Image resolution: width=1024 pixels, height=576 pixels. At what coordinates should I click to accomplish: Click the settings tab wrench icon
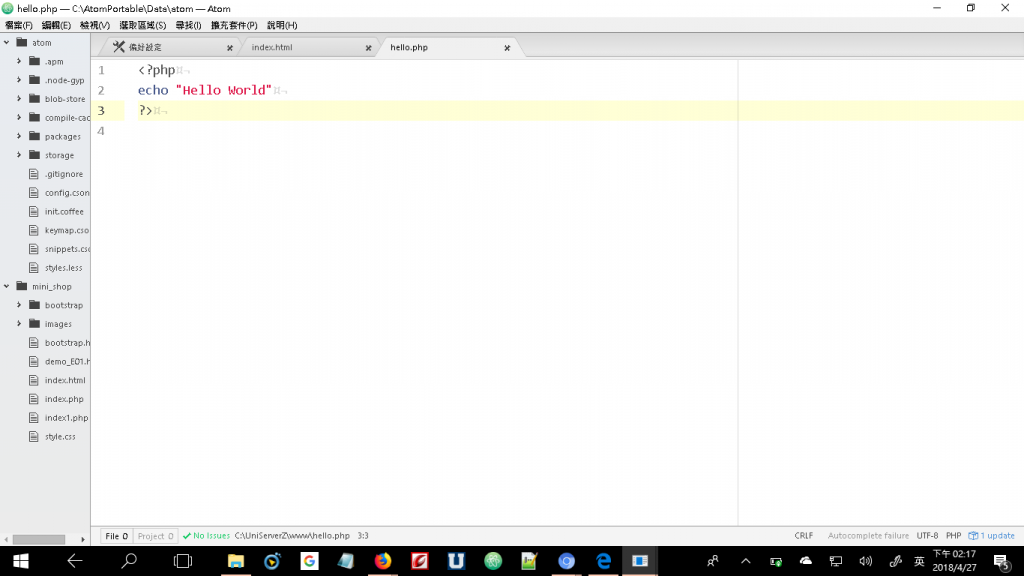(x=118, y=47)
